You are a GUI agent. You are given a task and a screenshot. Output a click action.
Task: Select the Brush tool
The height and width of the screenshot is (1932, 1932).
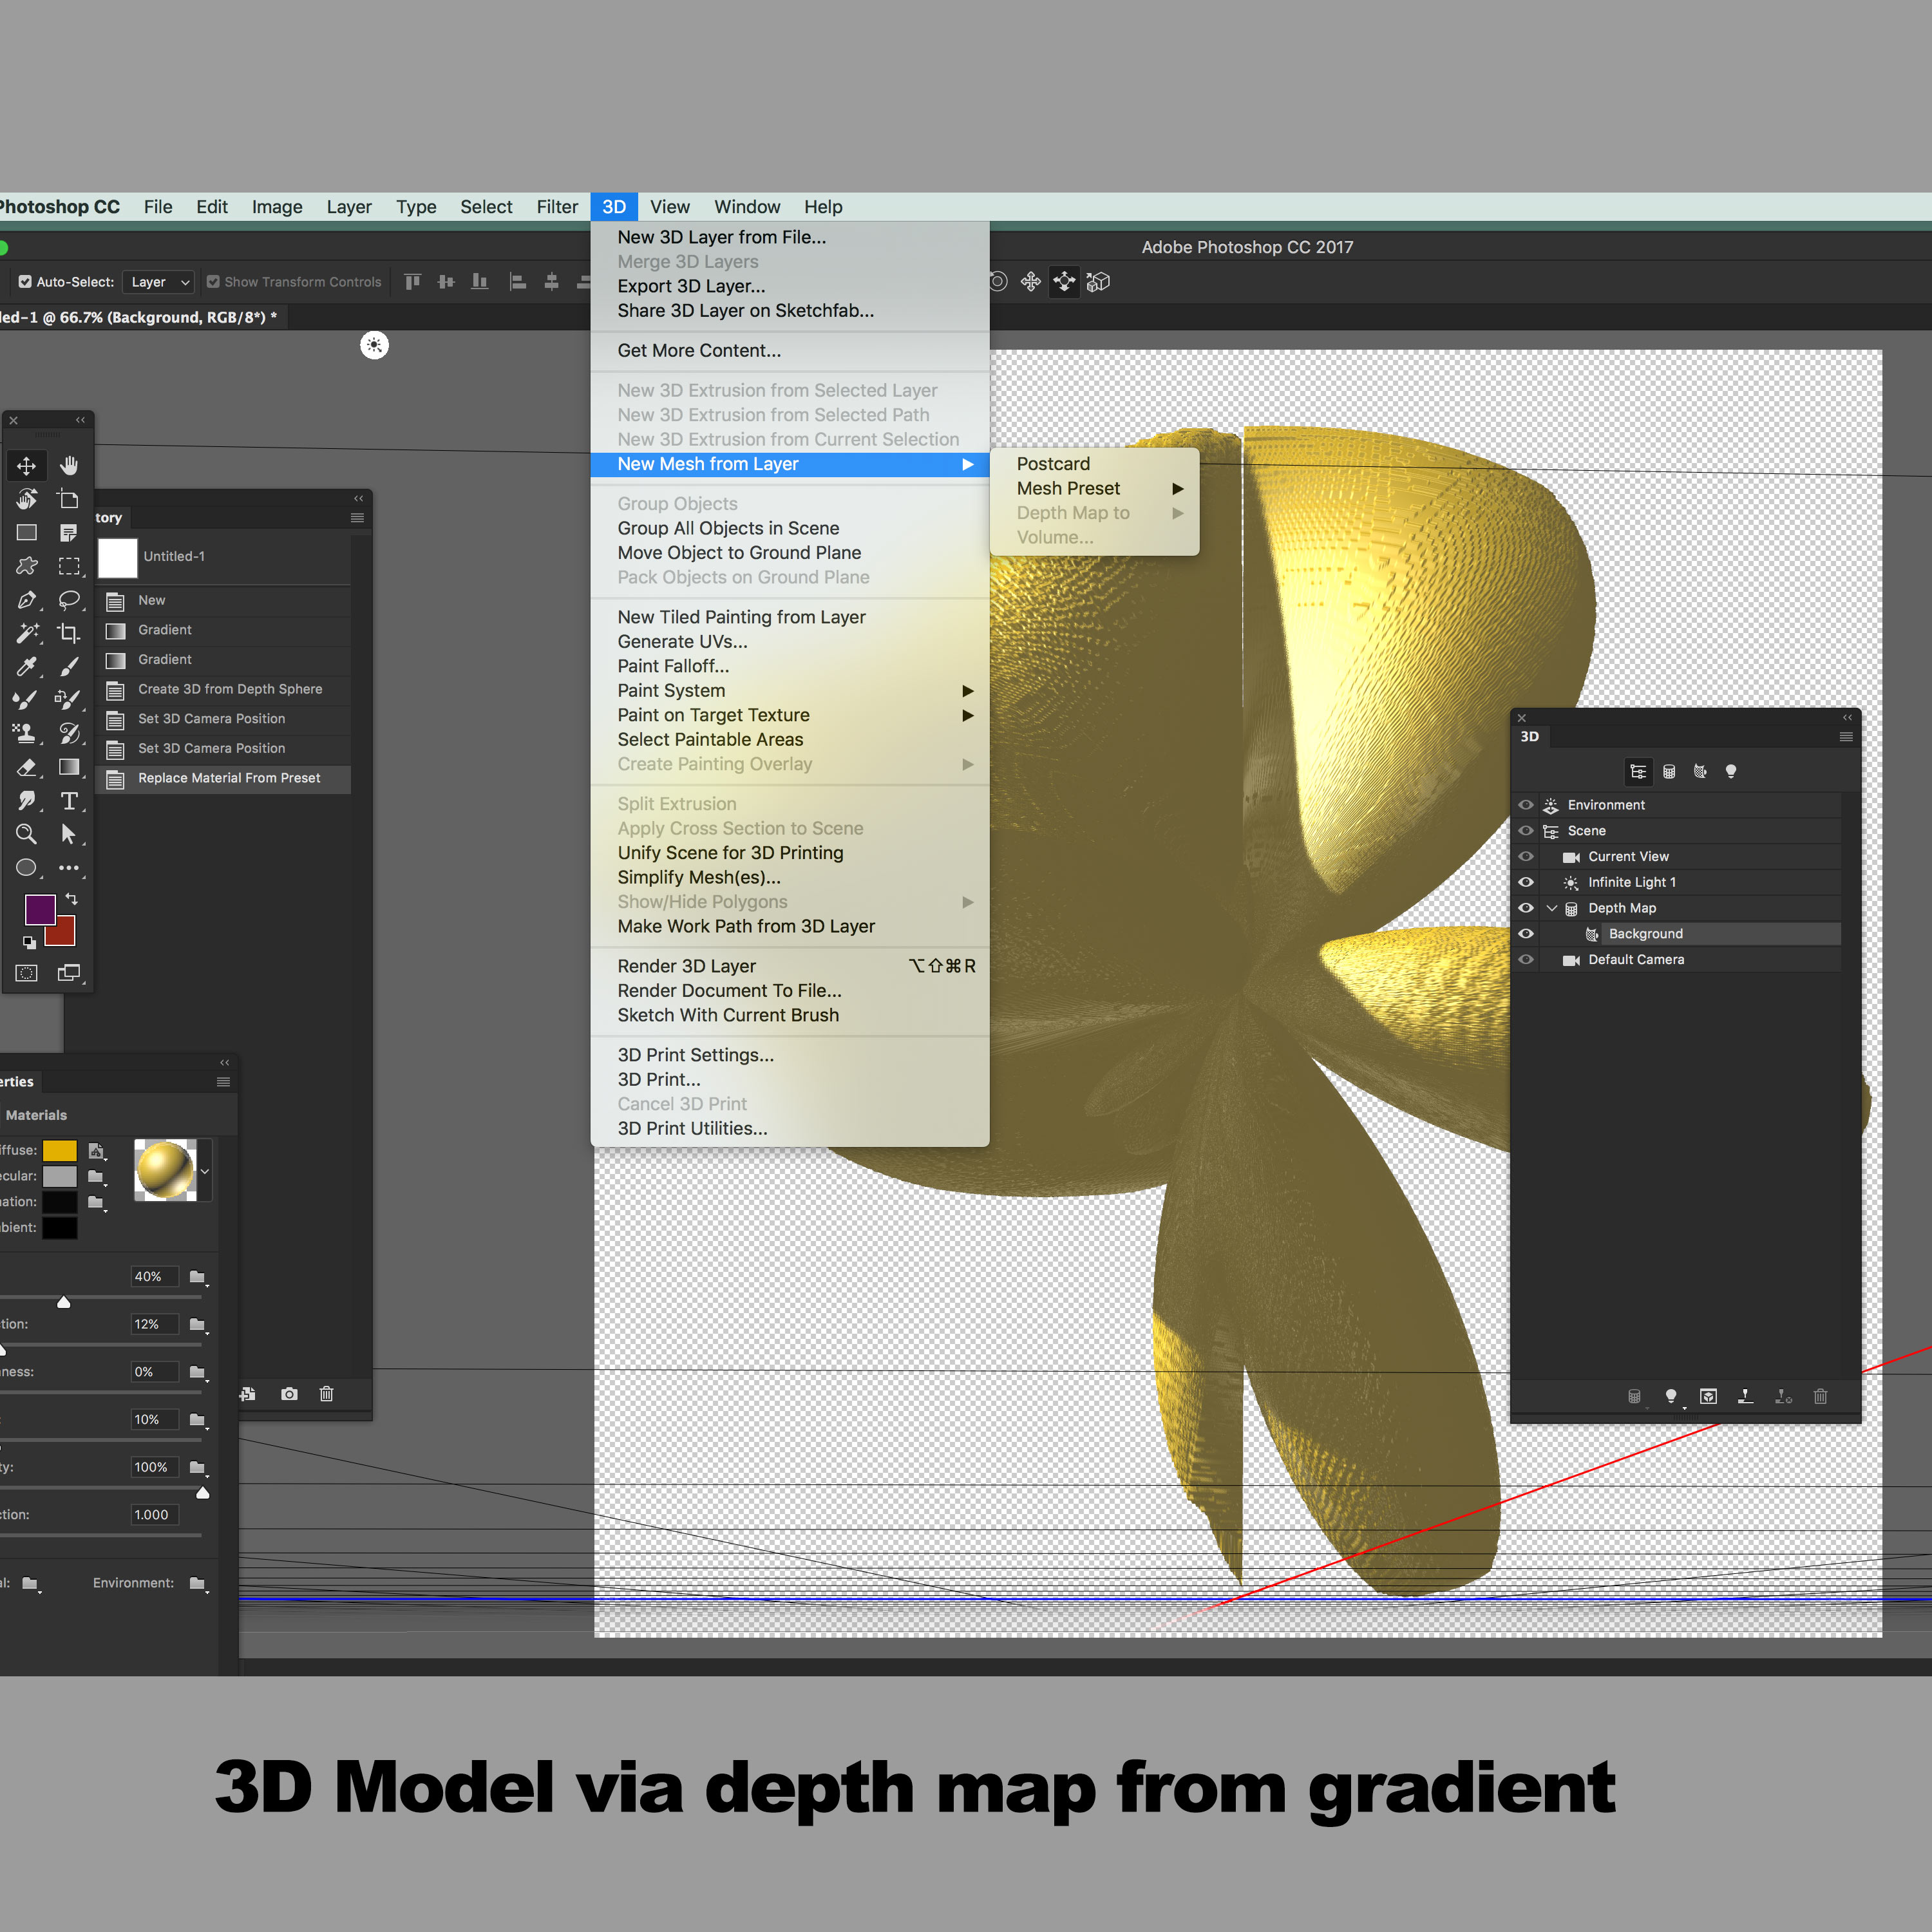tap(69, 667)
